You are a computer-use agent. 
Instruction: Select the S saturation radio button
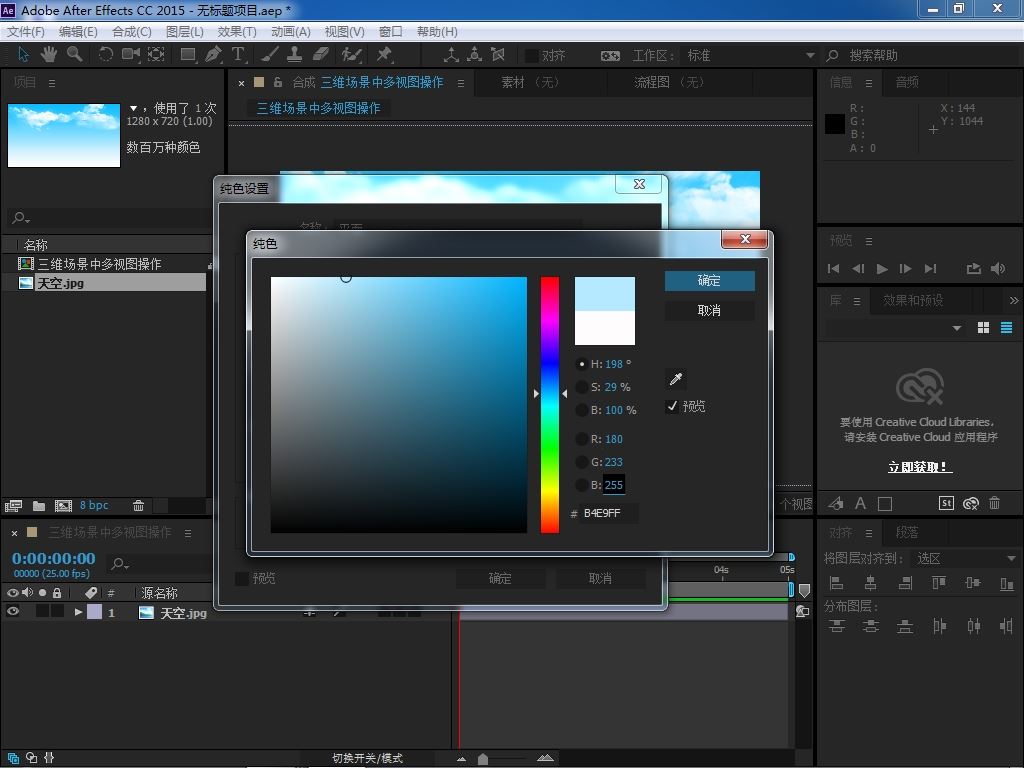point(582,387)
